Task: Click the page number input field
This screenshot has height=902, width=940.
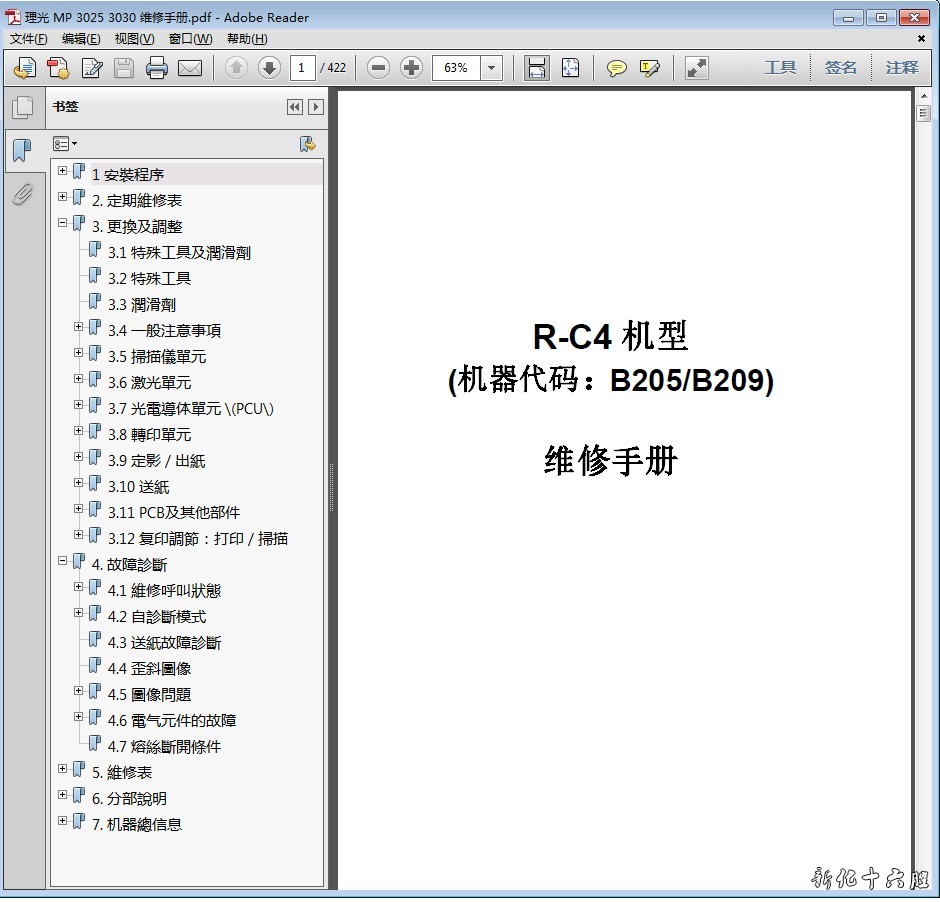Action: [301, 68]
